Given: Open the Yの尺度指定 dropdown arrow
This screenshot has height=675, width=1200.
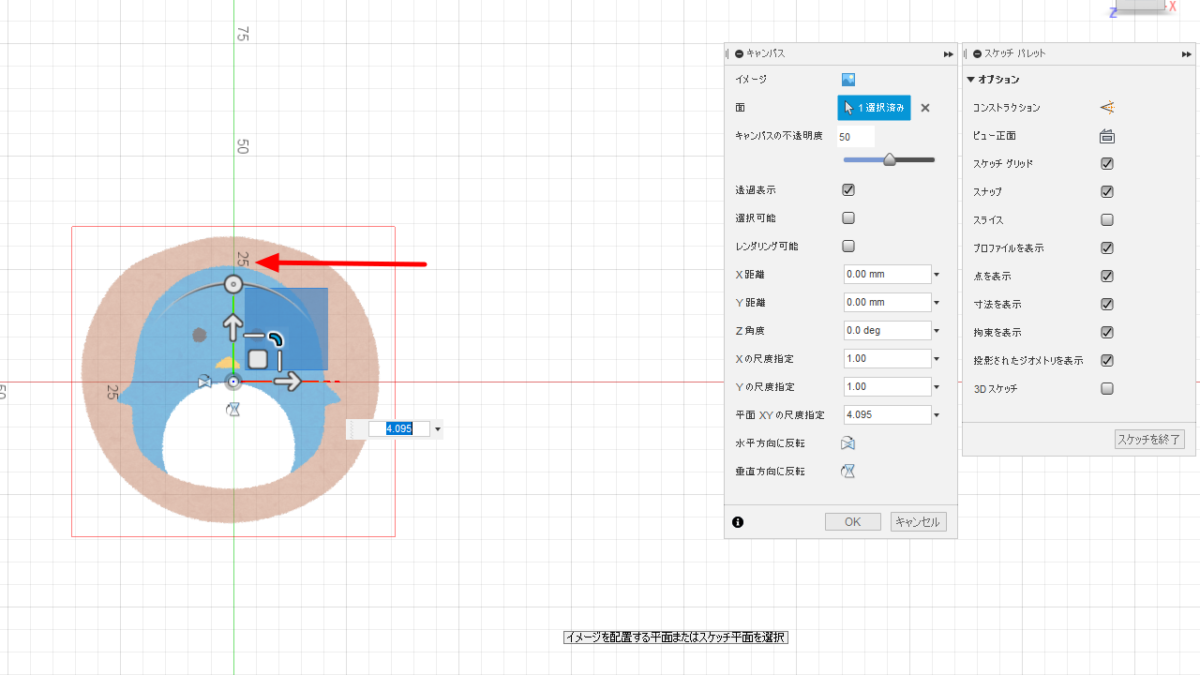Looking at the screenshot, I should point(937,386).
